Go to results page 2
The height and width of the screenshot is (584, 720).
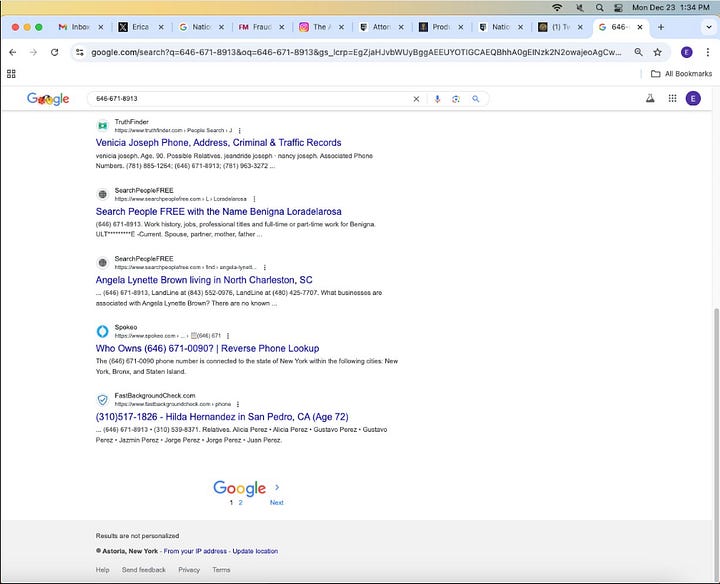tap(240, 503)
